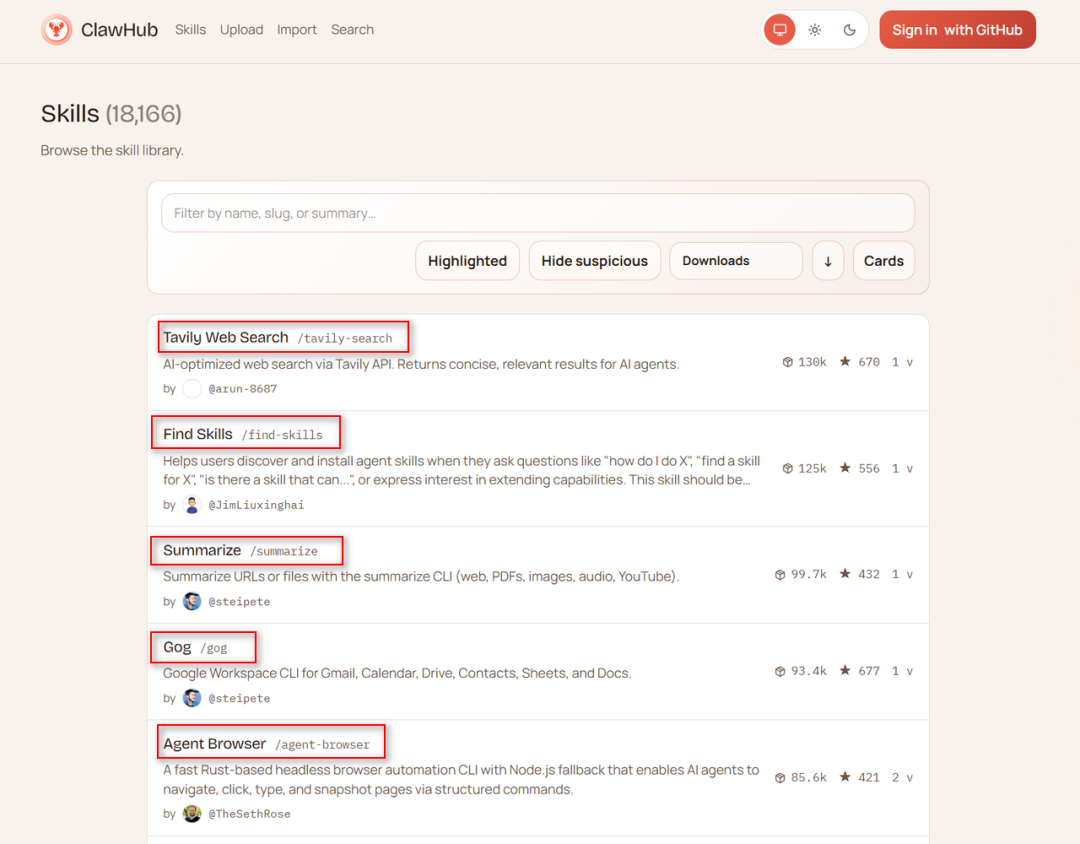Click the /find-skills slug text
The image size is (1080, 844).
tap(282, 435)
